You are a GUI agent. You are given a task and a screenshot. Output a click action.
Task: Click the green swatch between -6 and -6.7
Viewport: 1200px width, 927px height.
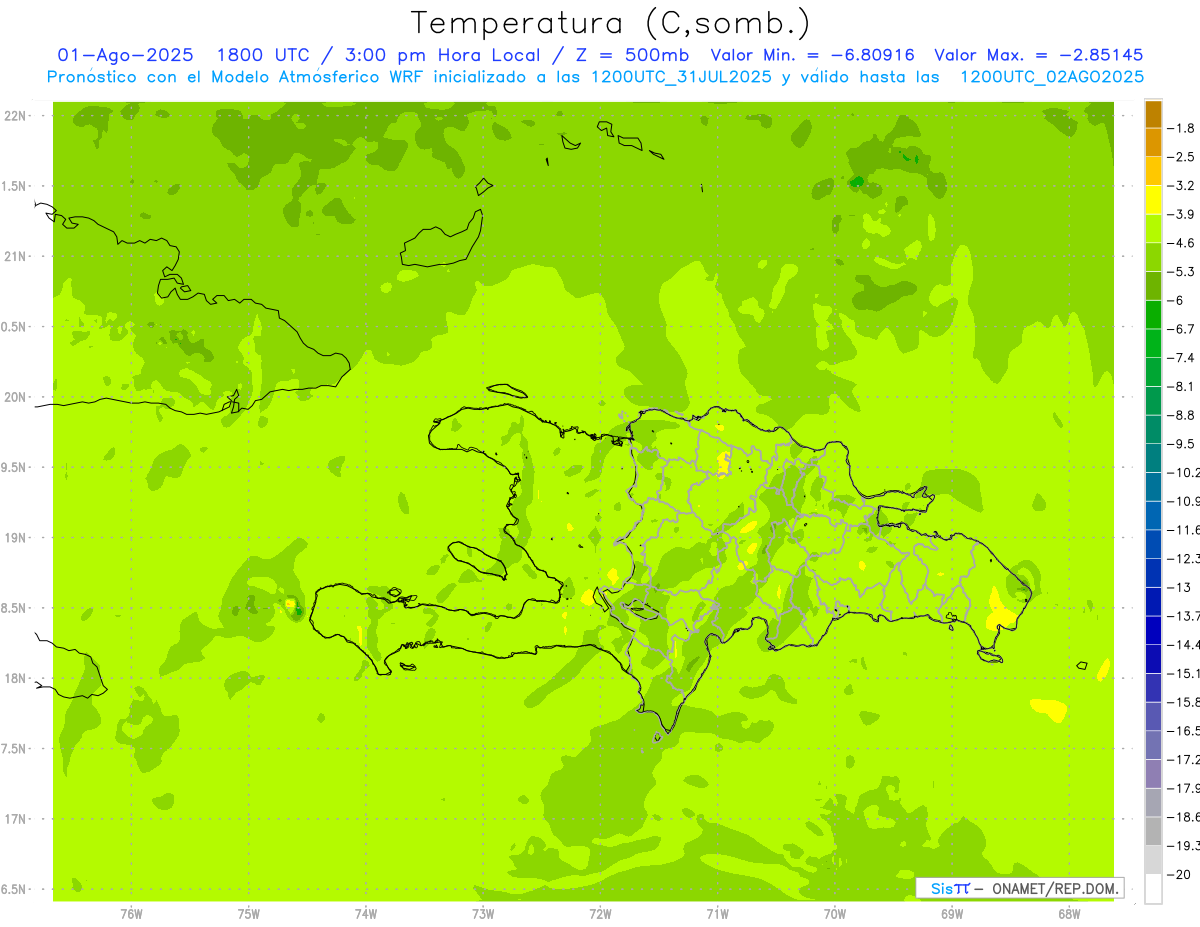pyautogui.click(x=1153, y=314)
